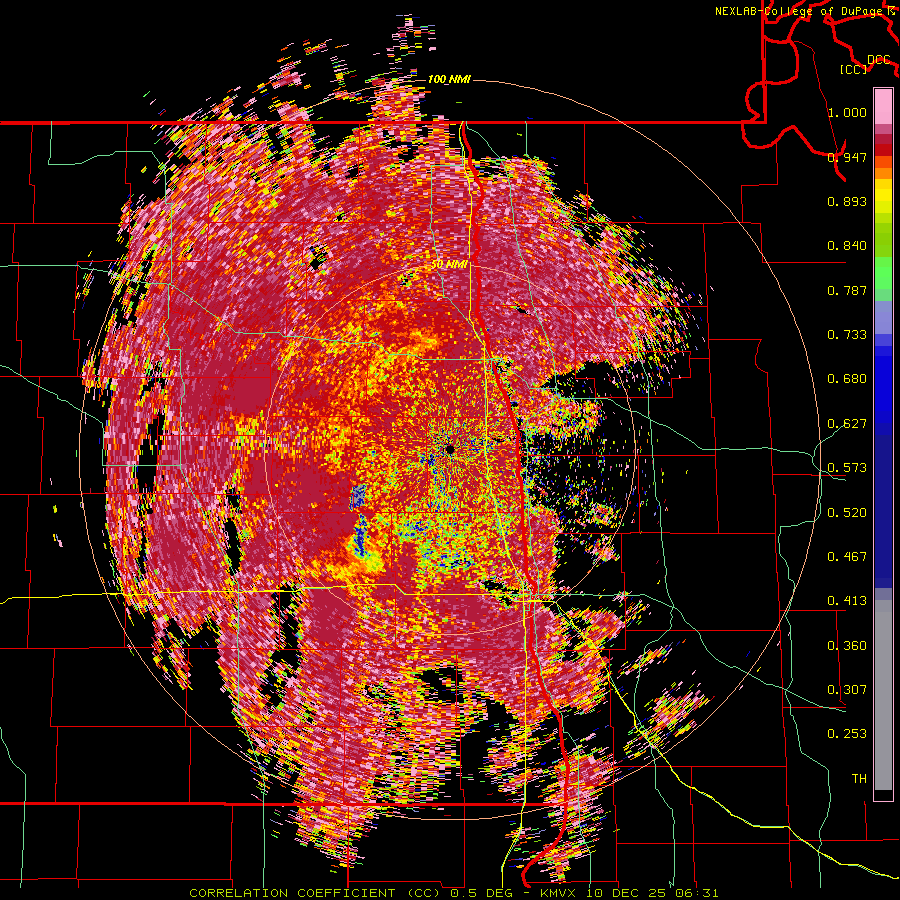Pick the light pink swatch at color bar top
900x900 pixels.
[x=883, y=106]
